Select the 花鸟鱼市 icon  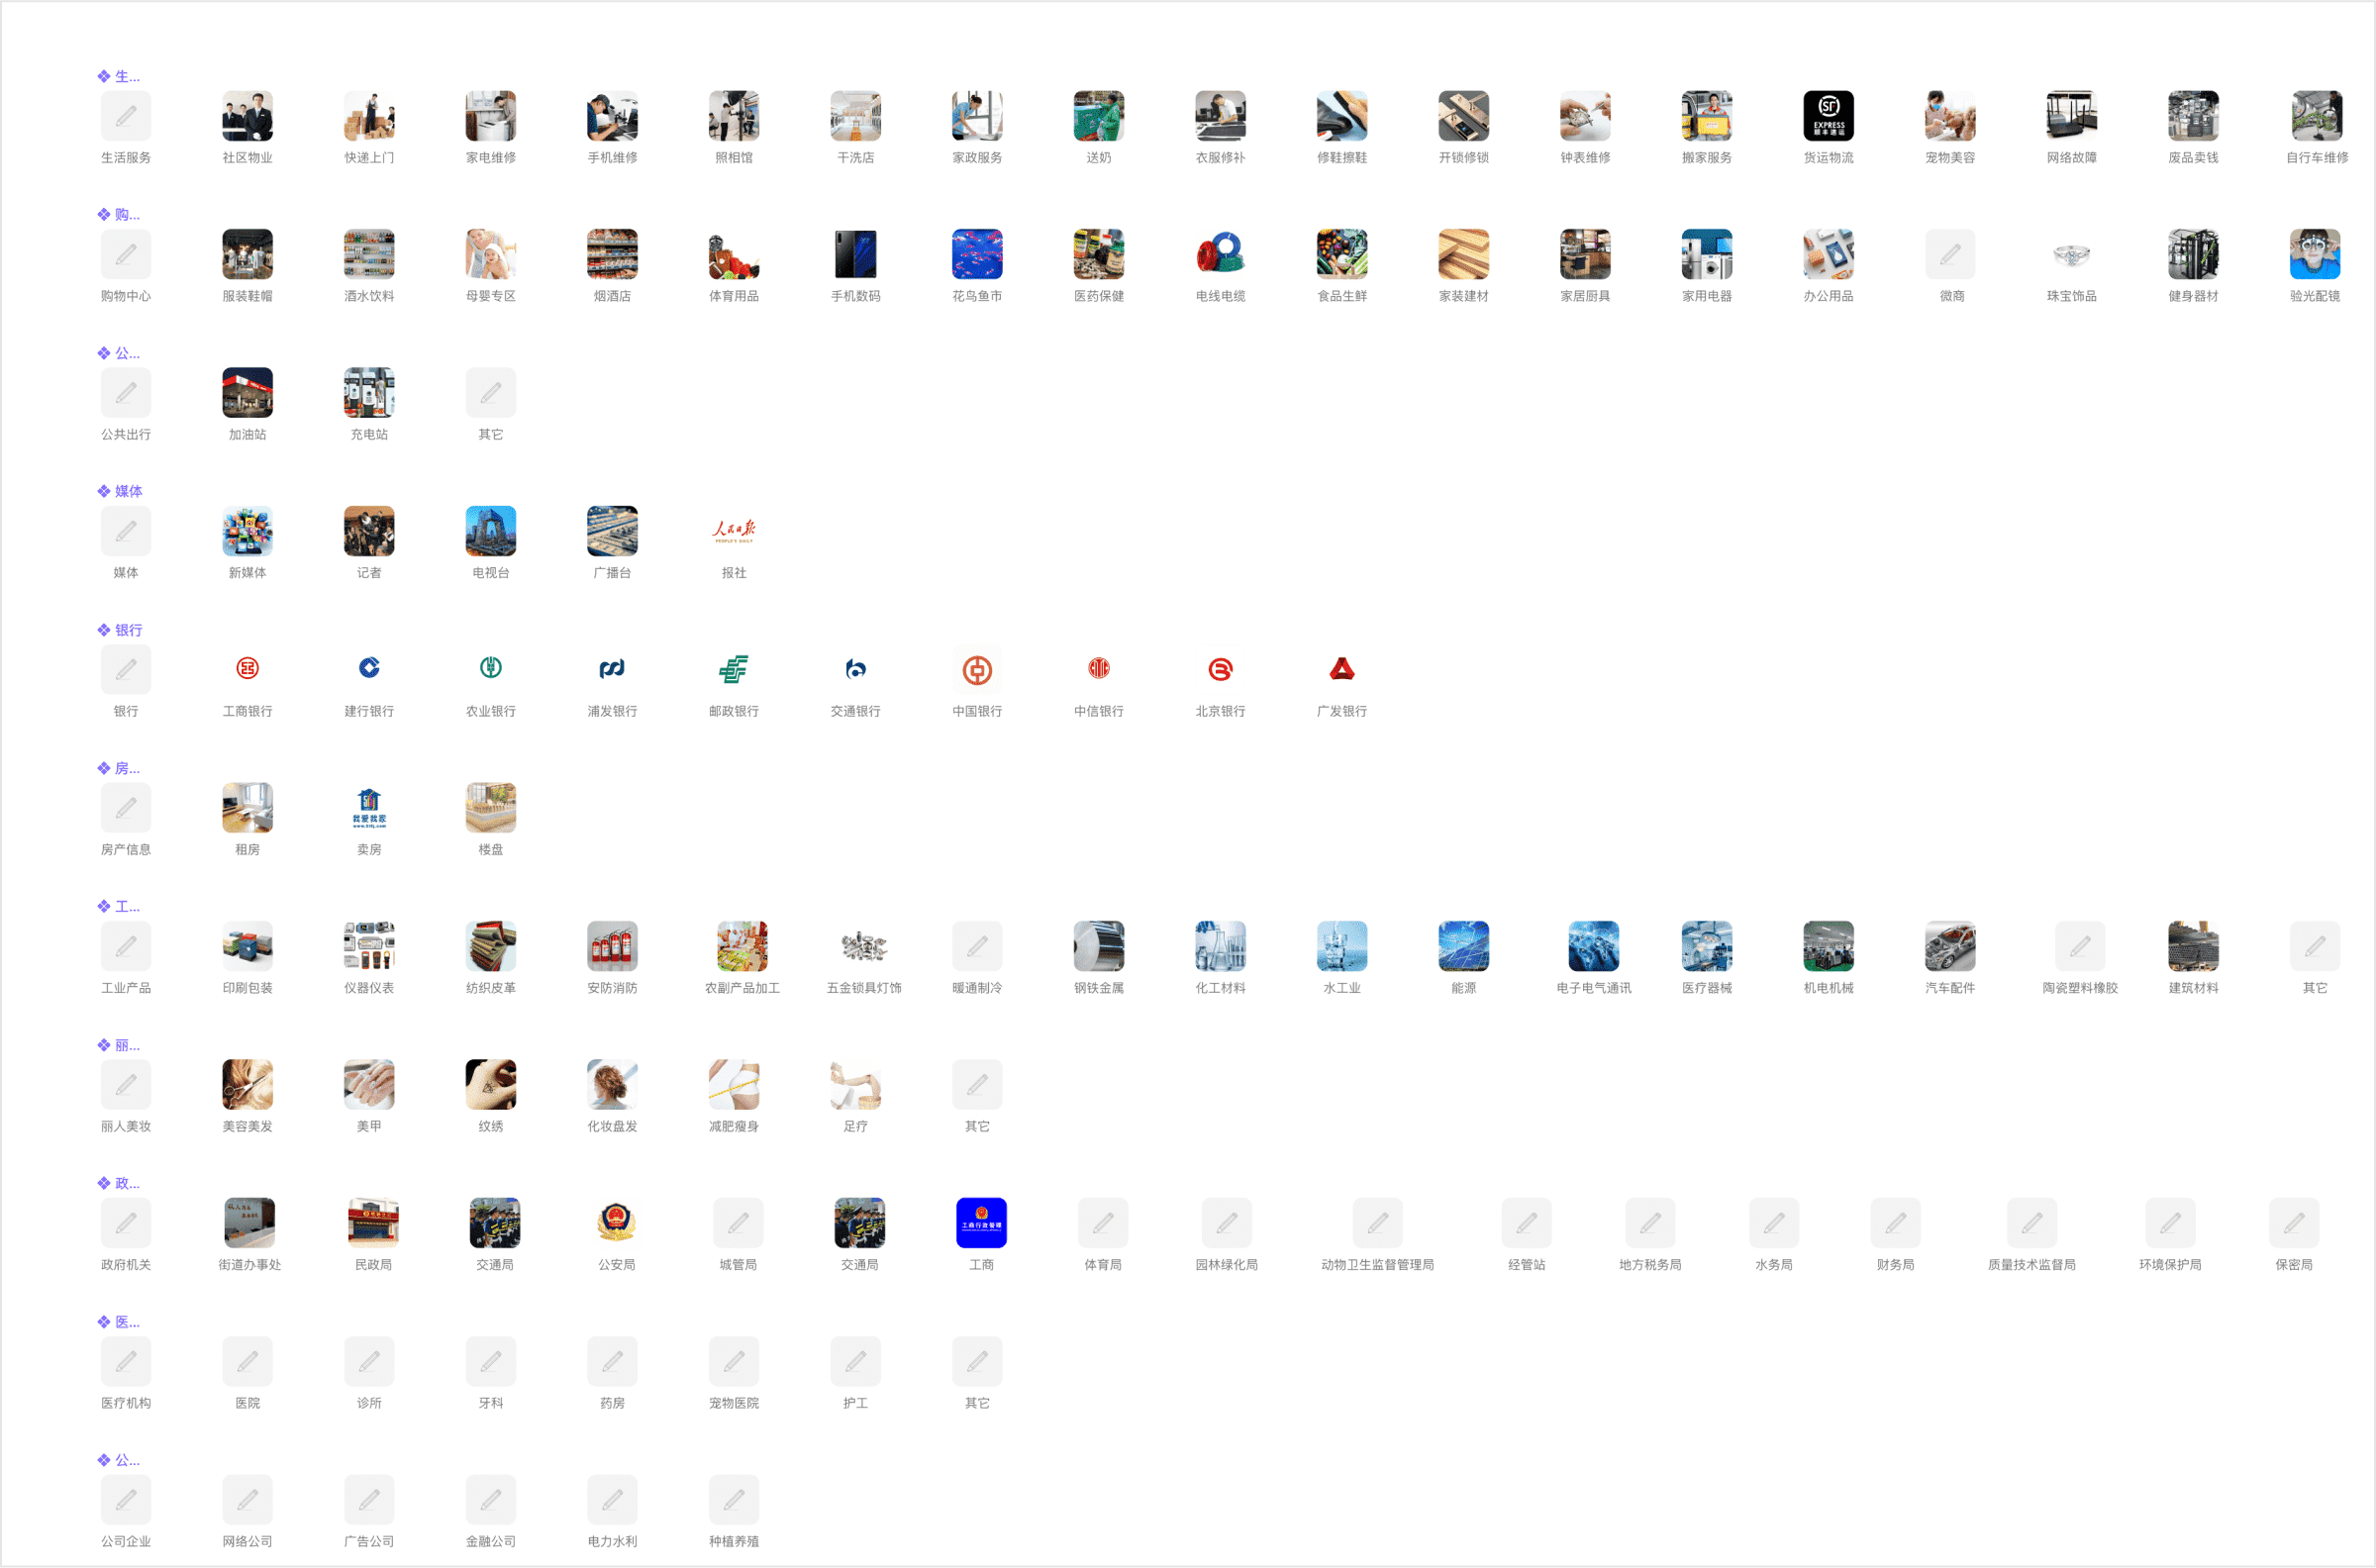977,254
